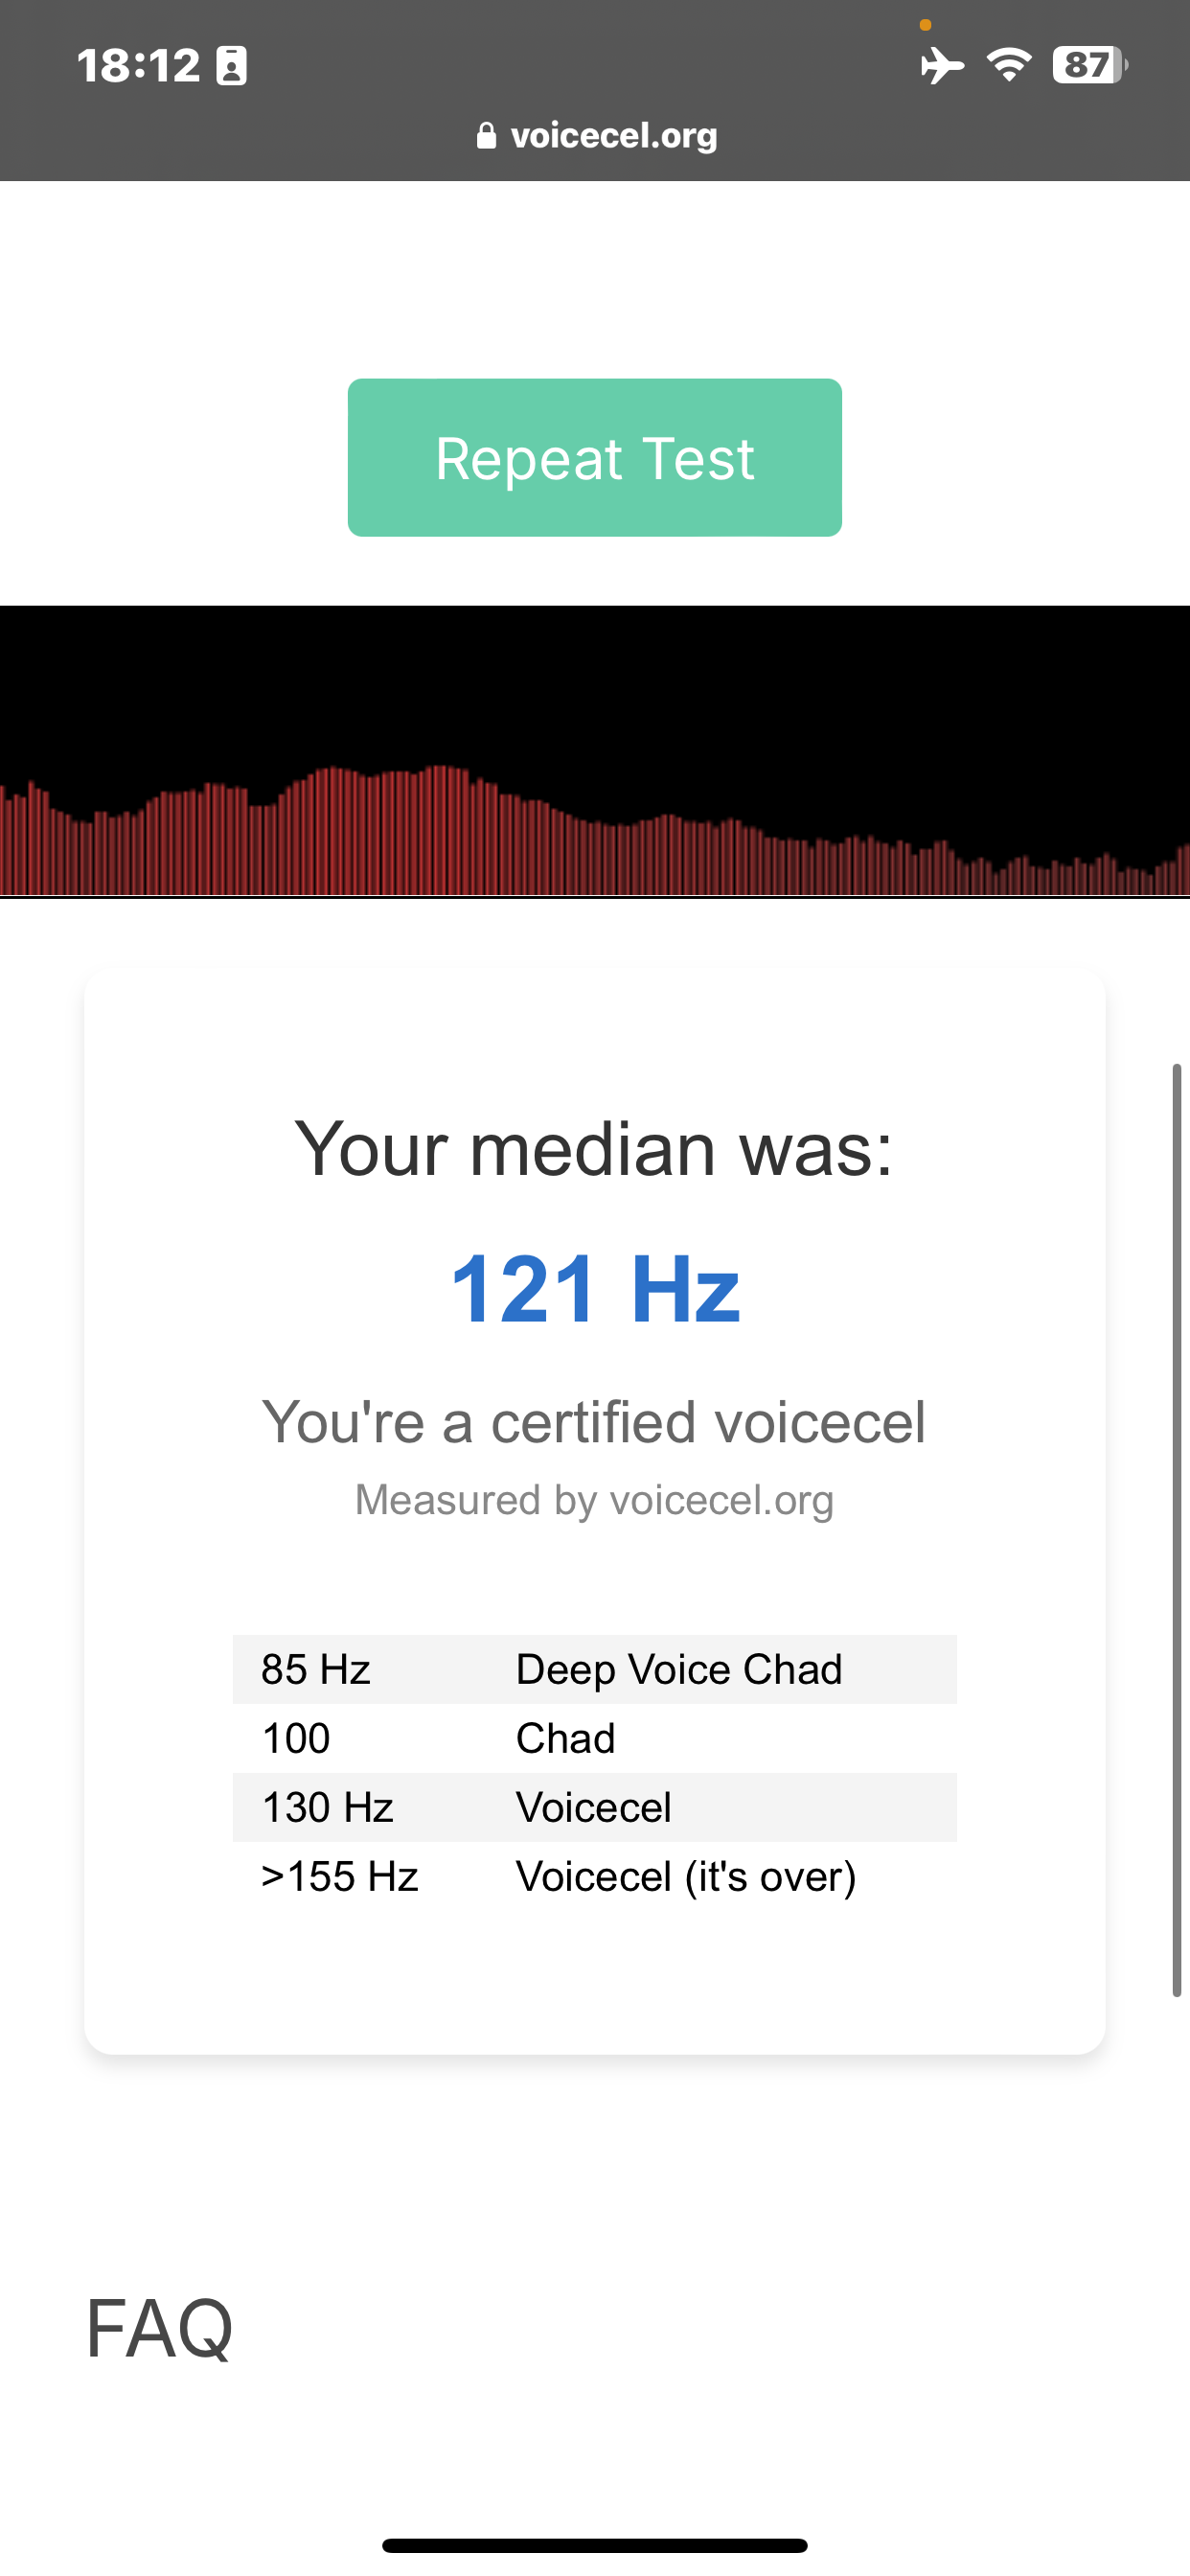1190x2576 pixels.
Task: Tap the 'Measured by voicecel.org' text
Action: pos(594,1500)
